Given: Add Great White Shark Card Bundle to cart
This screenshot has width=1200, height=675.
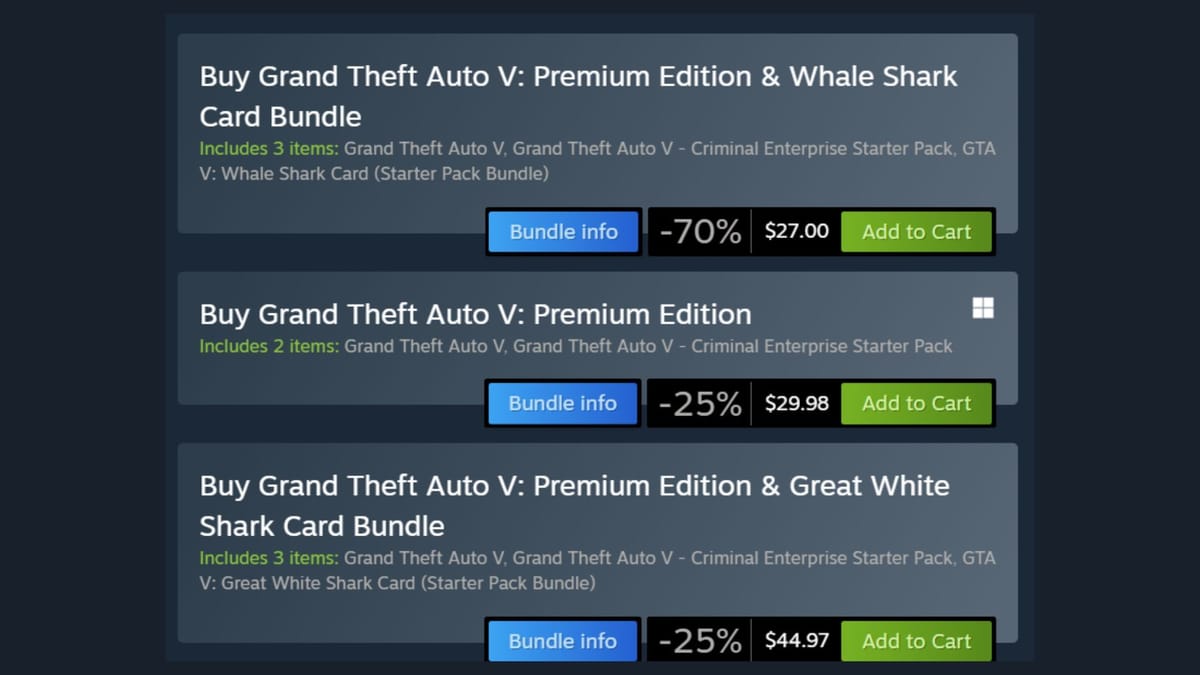Looking at the screenshot, I should [x=916, y=641].
